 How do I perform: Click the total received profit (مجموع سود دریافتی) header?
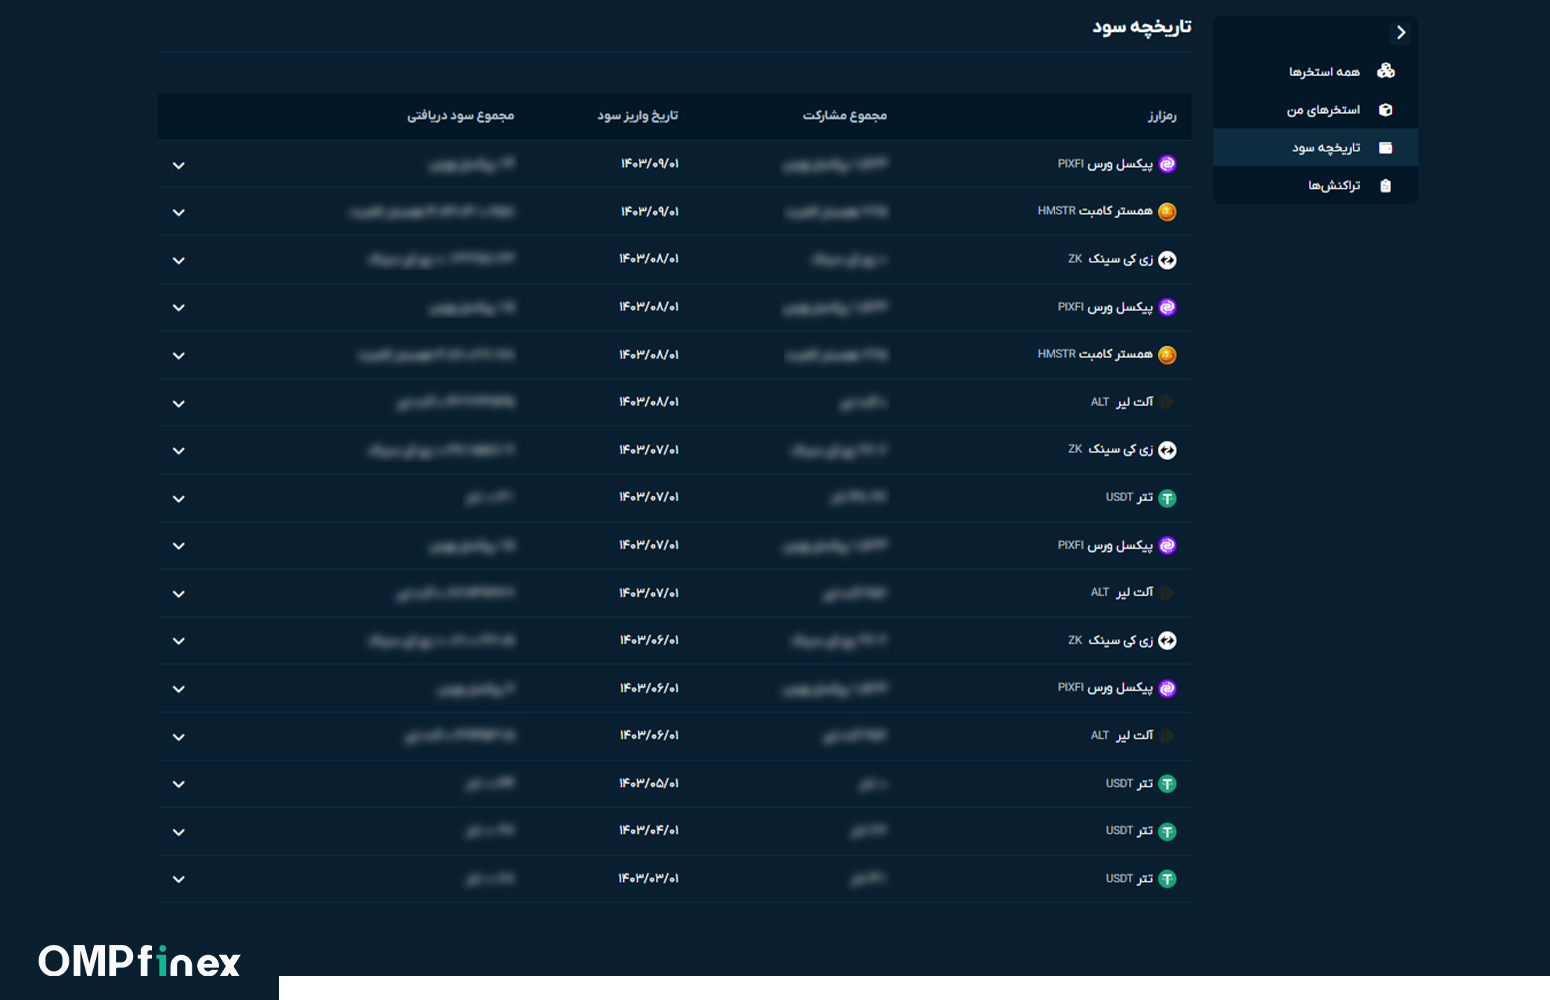[x=460, y=116]
